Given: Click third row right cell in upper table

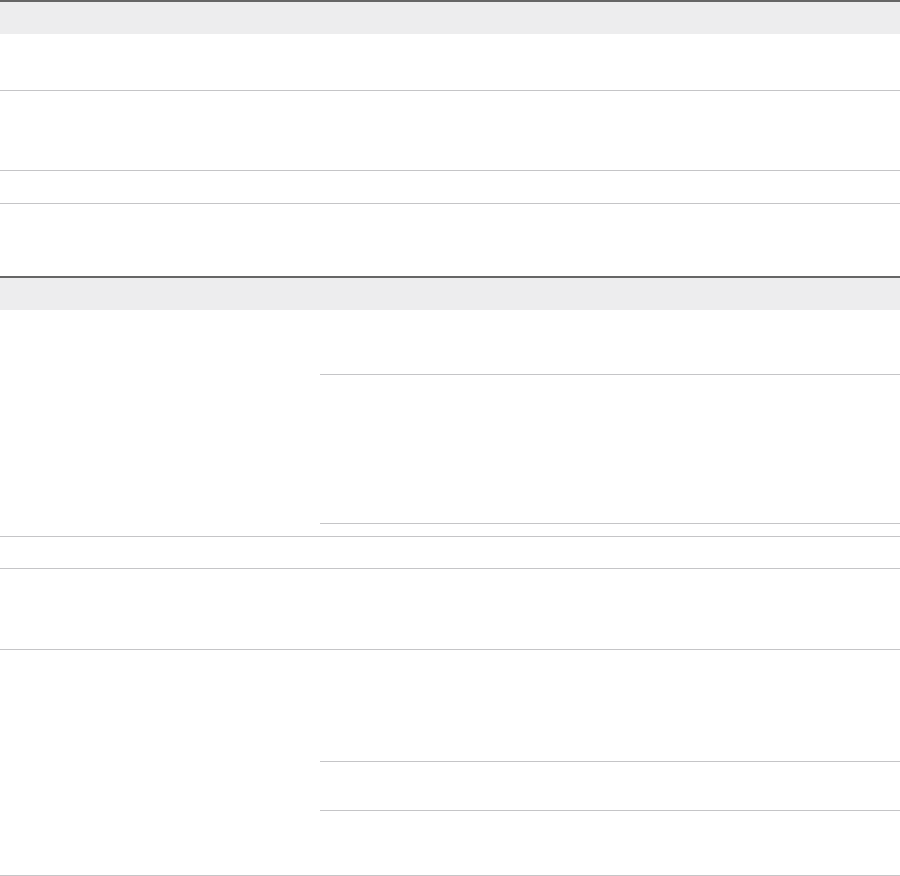Looking at the screenshot, I should click(x=608, y=187).
